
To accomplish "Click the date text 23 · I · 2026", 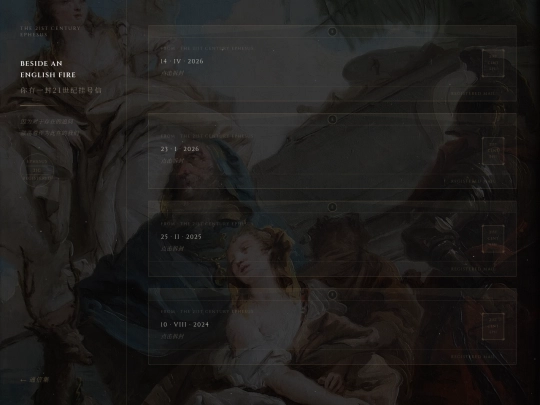I will [180, 149].
